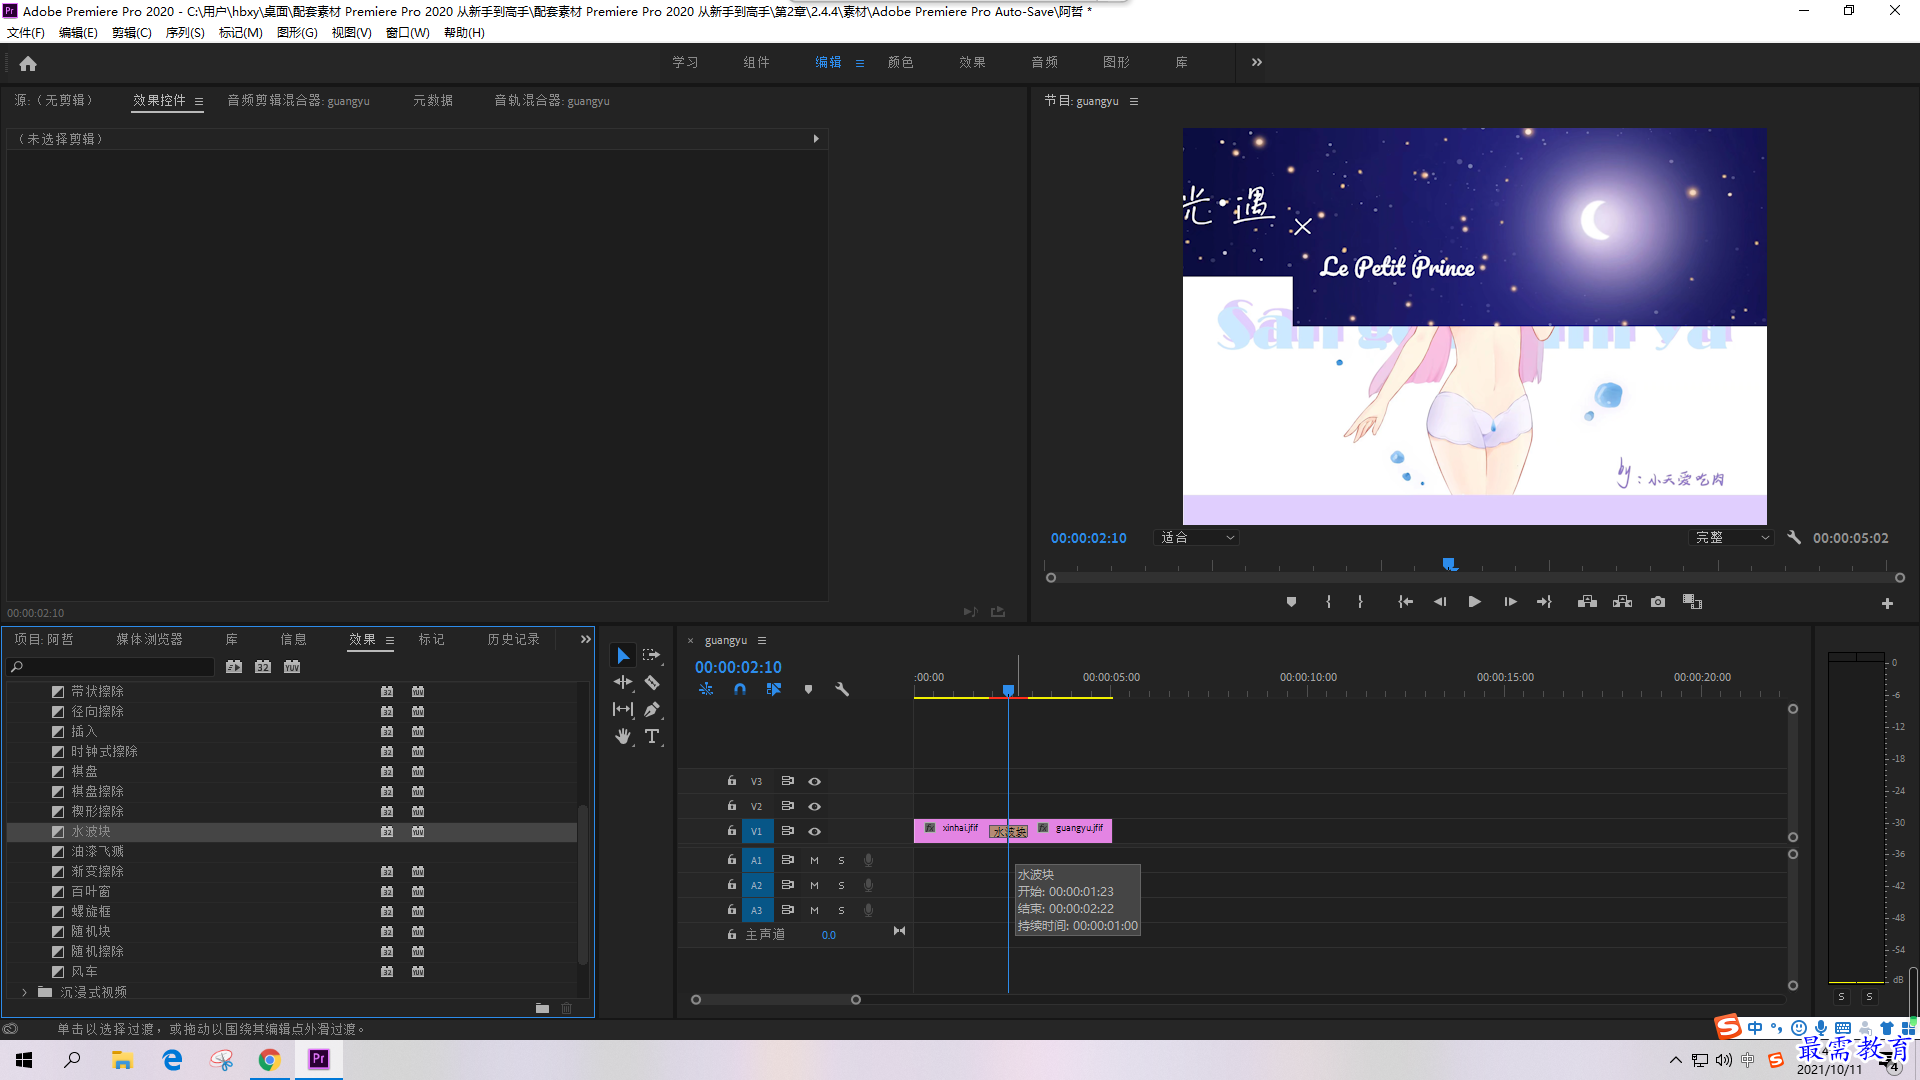Open 效果控件 panel menu
The width and height of the screenshot is (1920, 1080).
pos(199,101)
